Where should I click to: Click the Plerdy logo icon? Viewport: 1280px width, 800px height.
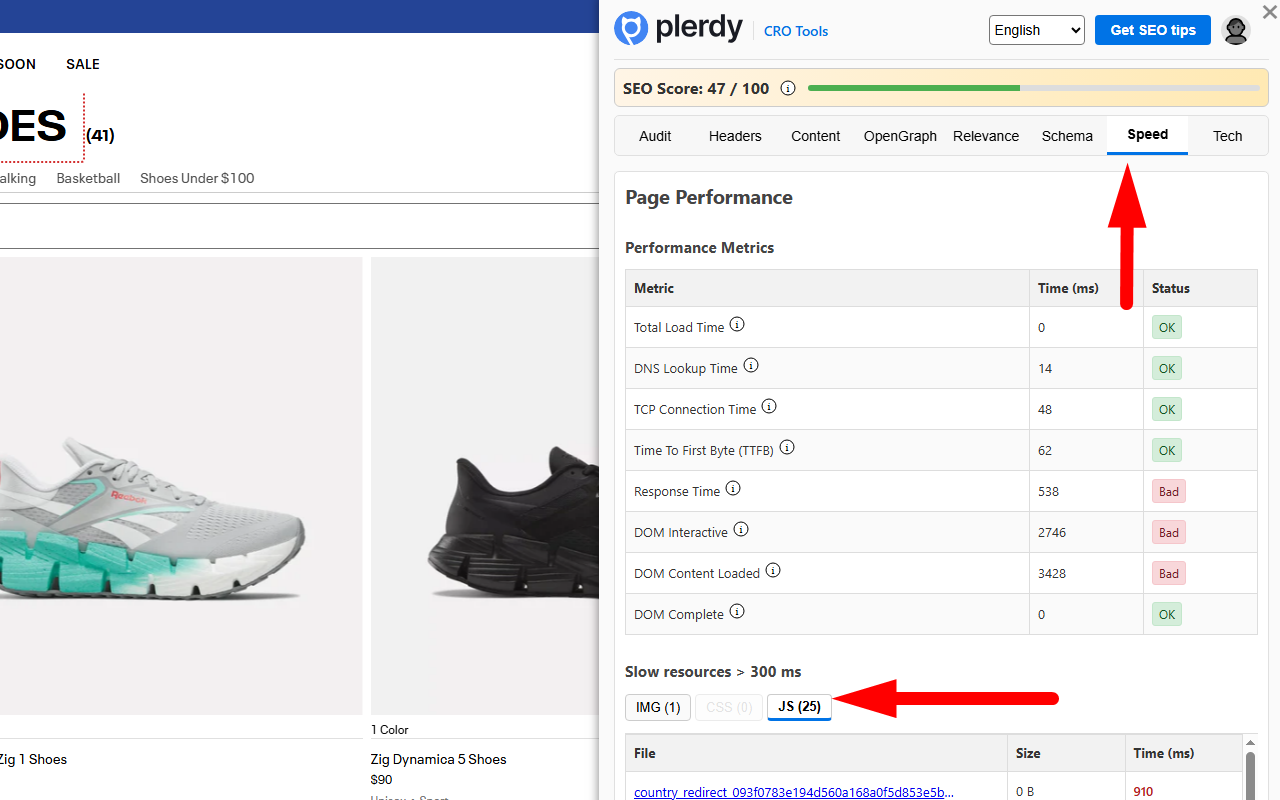[x=631, y=28]
